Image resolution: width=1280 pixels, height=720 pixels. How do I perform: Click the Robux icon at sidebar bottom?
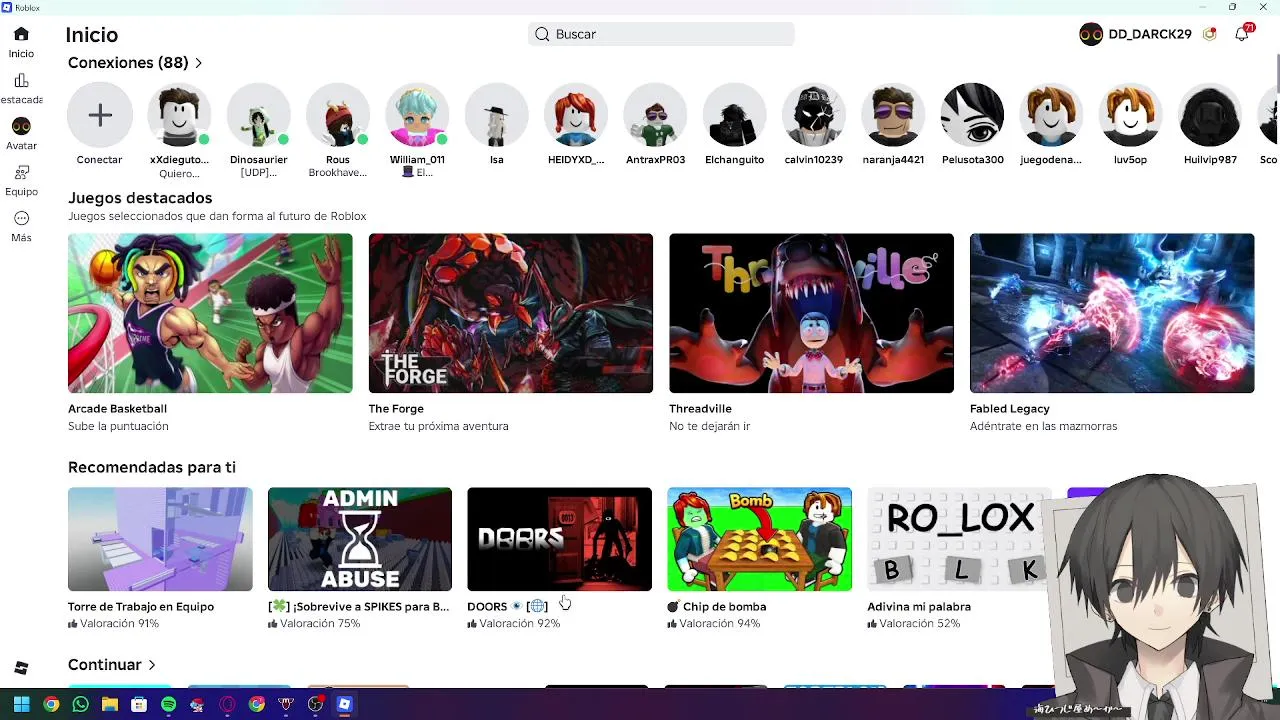21,668
